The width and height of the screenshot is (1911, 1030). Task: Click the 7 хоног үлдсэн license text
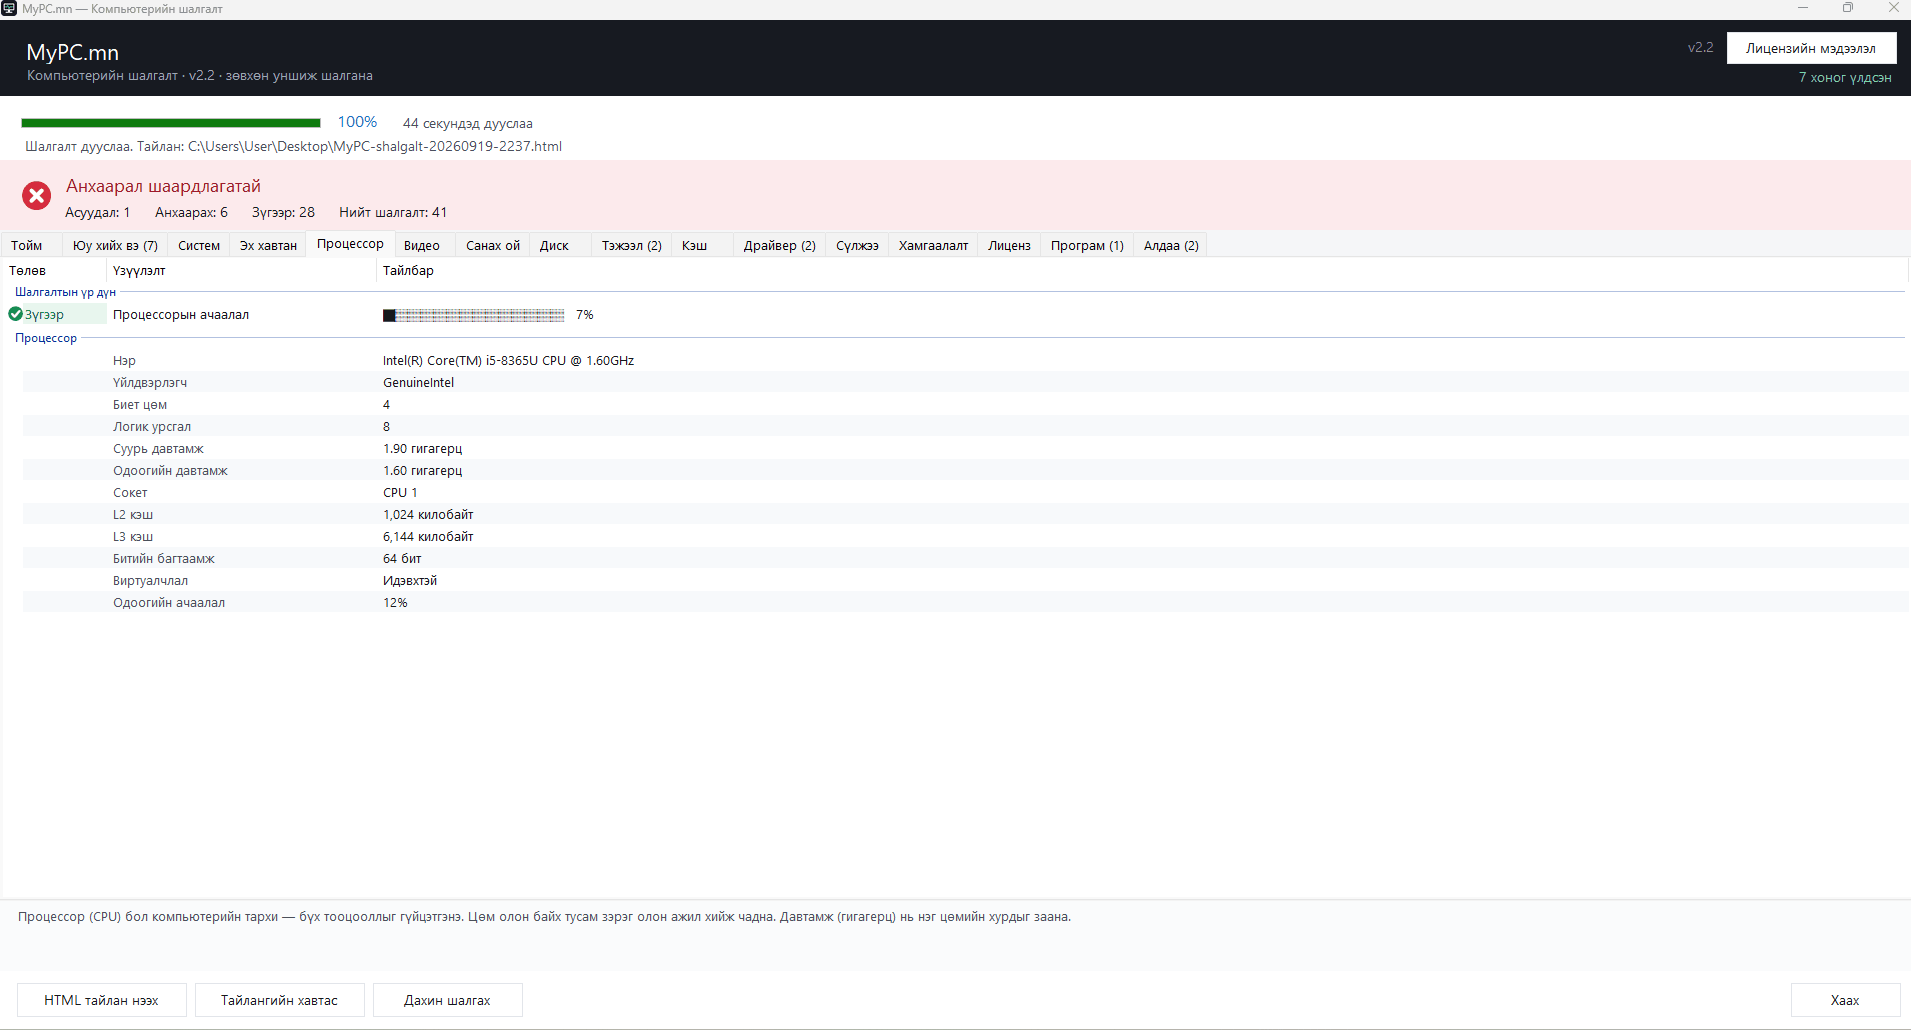coord(1845,77)
